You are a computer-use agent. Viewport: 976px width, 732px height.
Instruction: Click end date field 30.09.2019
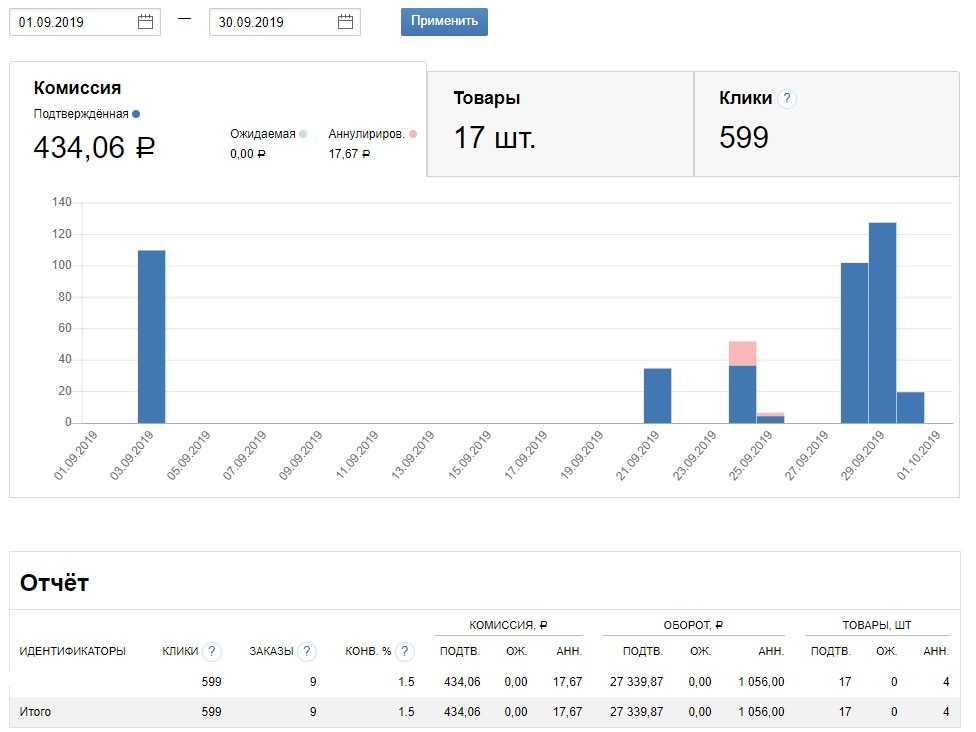point(285,22)
